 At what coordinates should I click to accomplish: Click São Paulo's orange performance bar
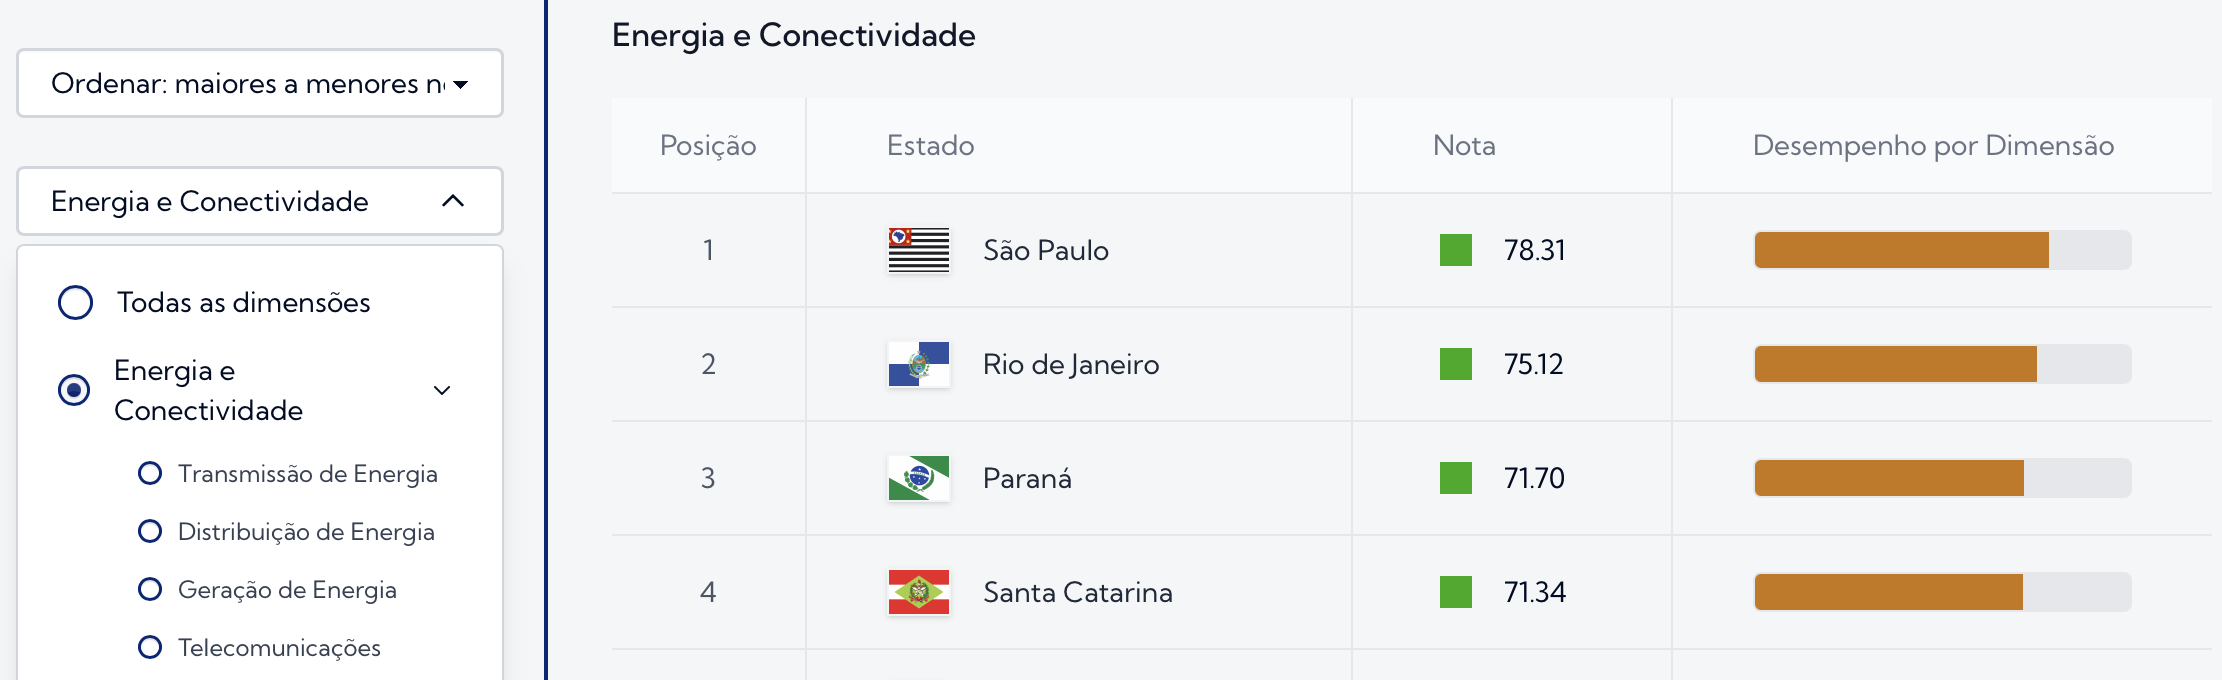pos(1900,248)
